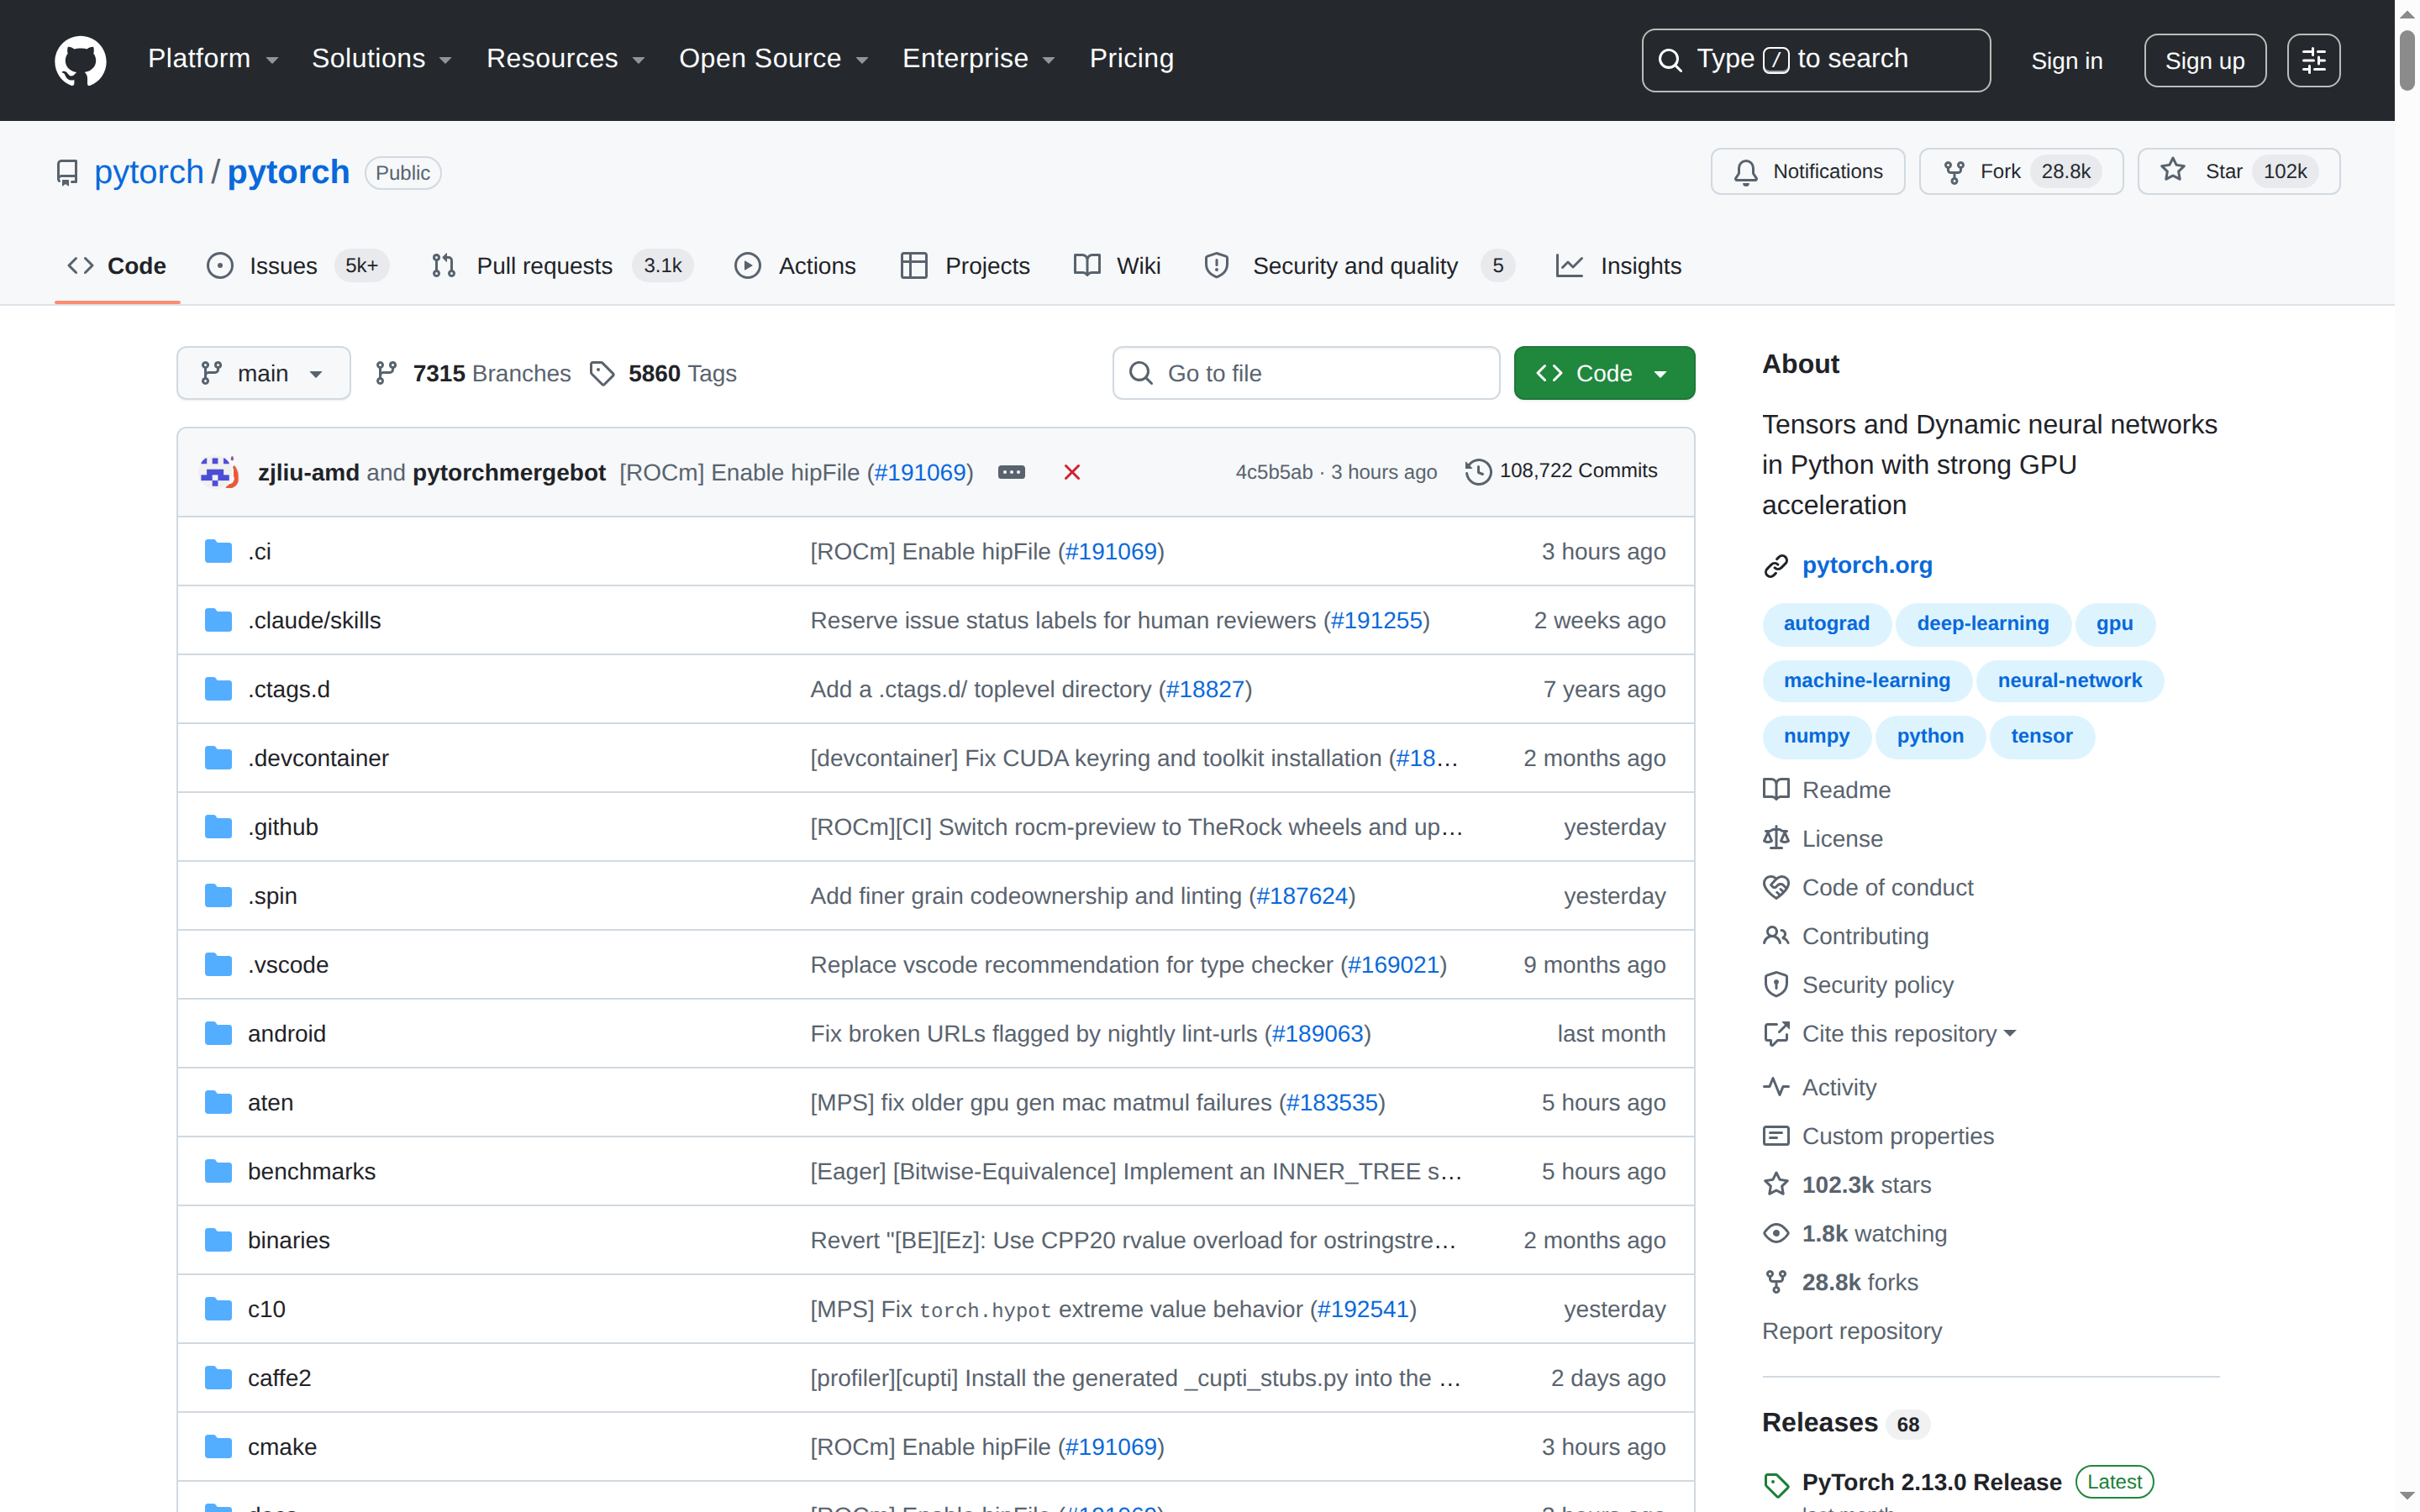Viewport: 2420px width, 1512px height.
Task: Click the License scales icon
Action: pos(1776,838)
